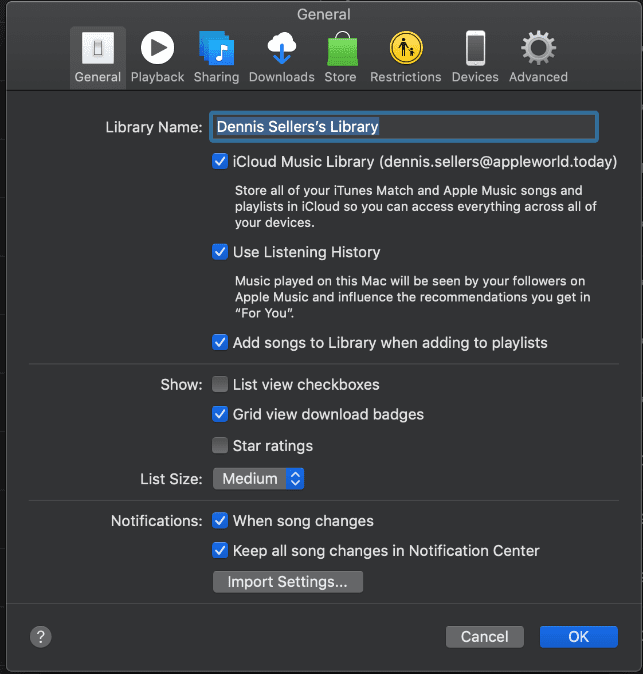
Task: Uncheck Use Listening History
Action: pyautogui.click(x=220, y=252)
